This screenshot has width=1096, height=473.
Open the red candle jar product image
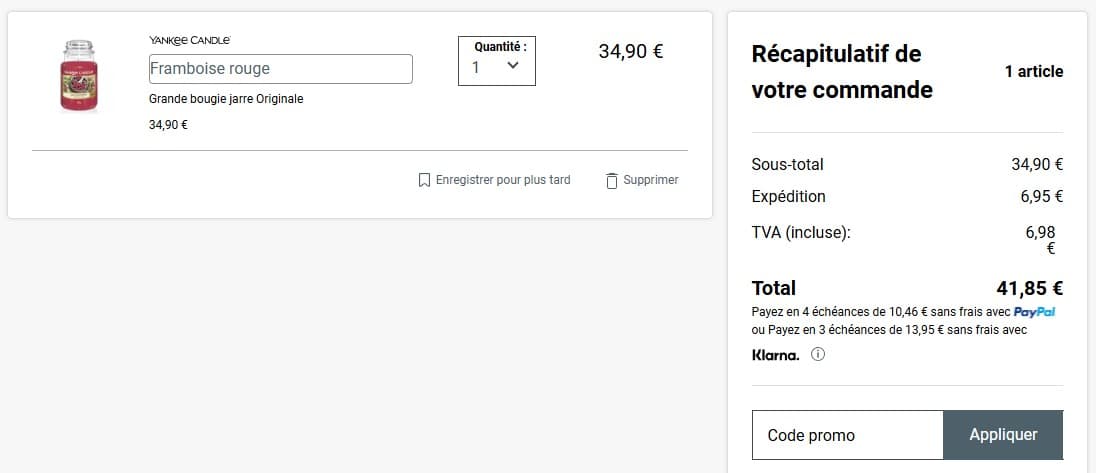tap(79, 76)
